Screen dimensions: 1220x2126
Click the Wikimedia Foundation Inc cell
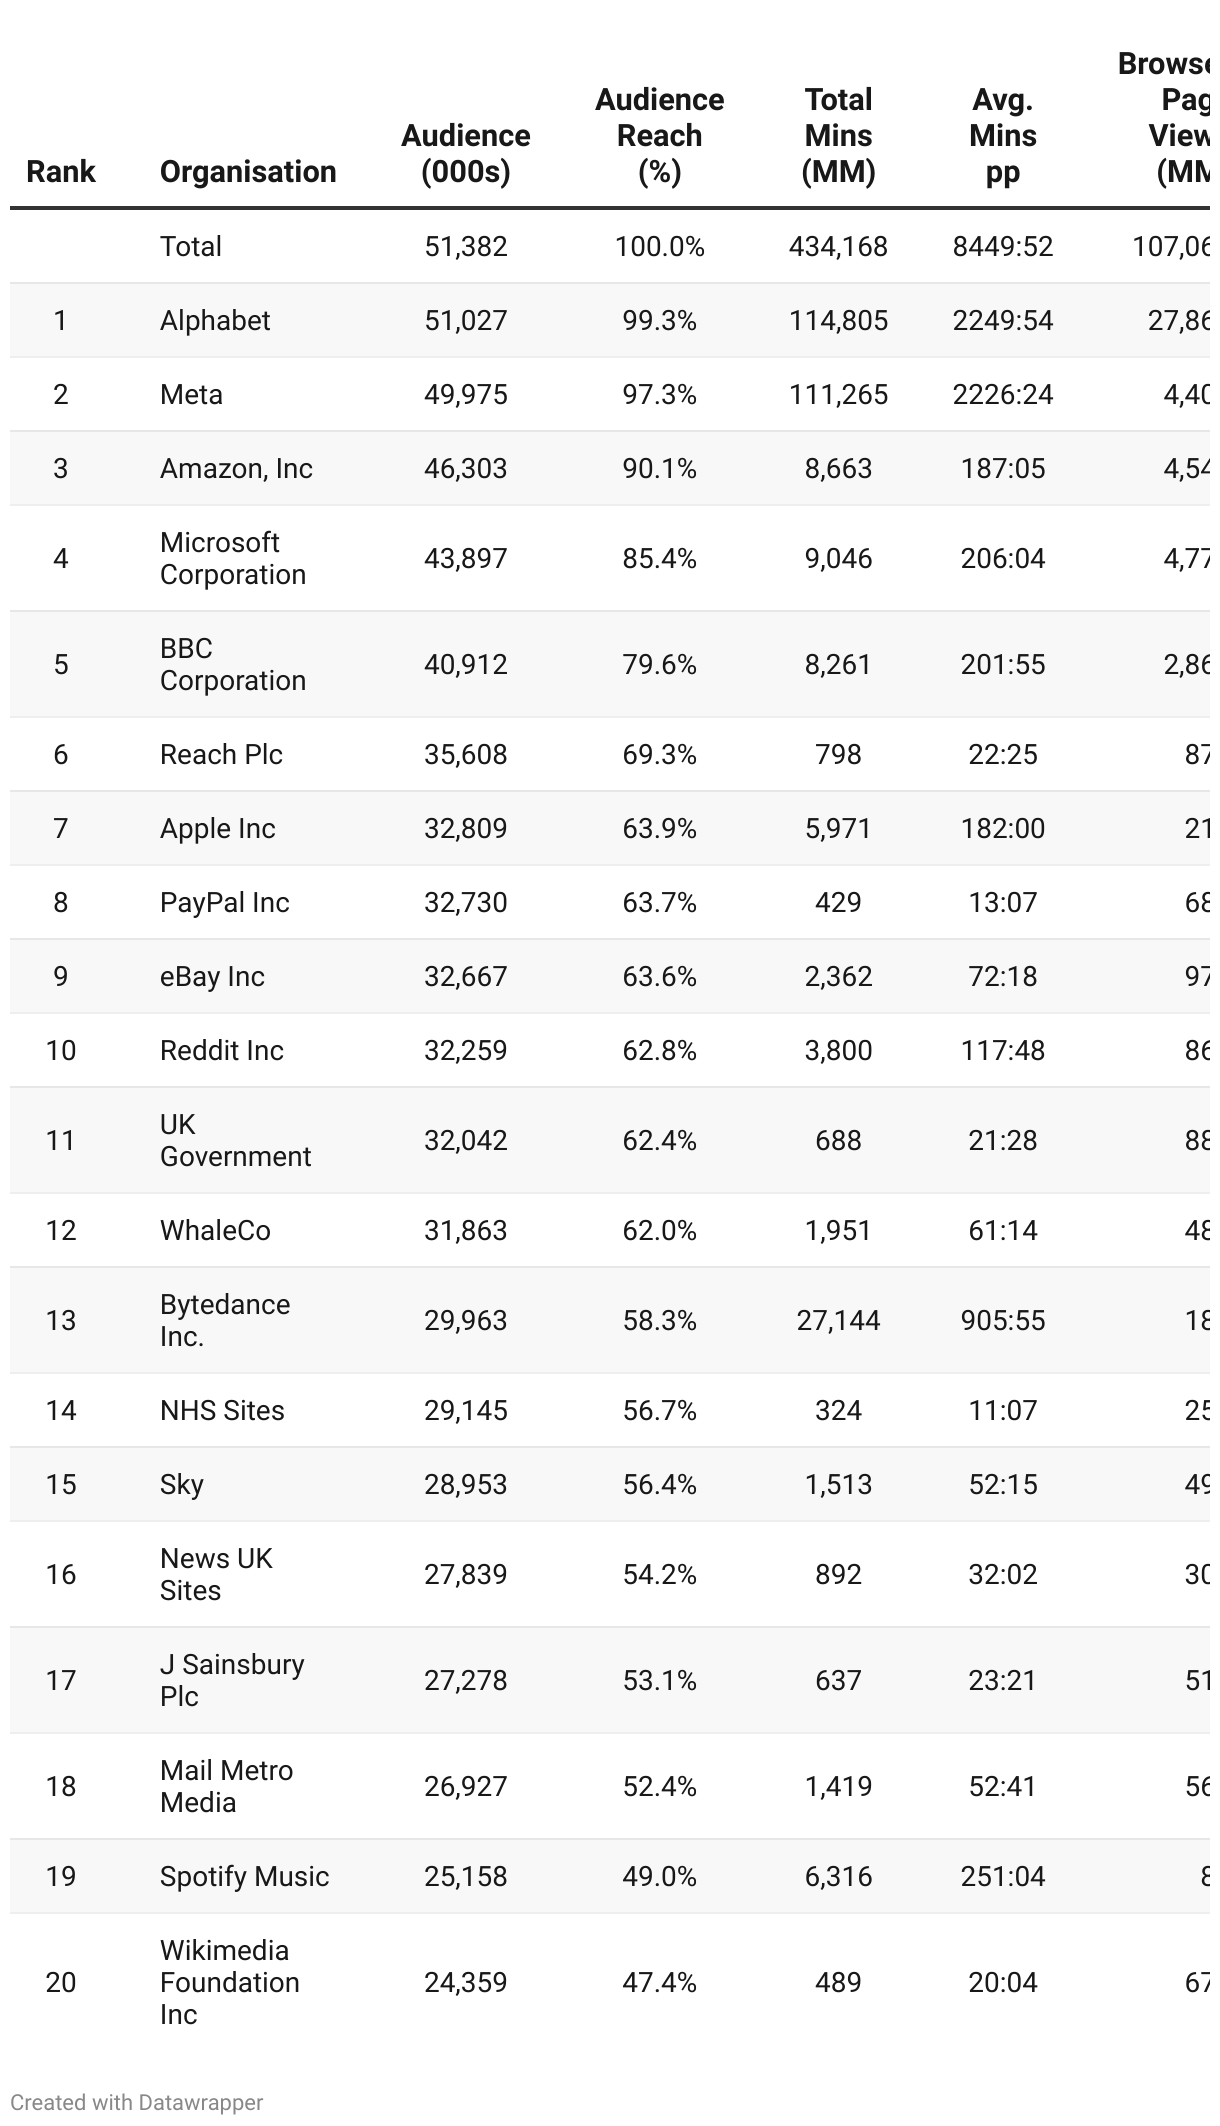click(x=229, y=1982)
